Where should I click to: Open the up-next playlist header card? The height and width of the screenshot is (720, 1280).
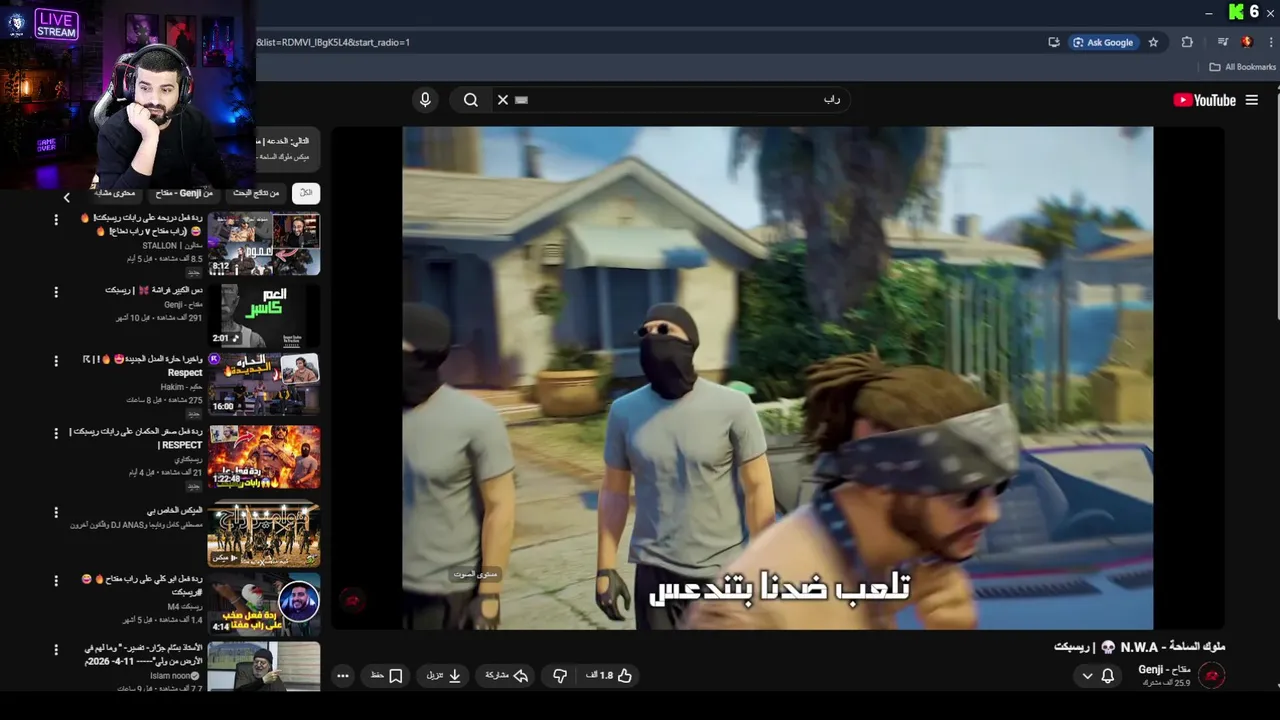coord(288,150)
